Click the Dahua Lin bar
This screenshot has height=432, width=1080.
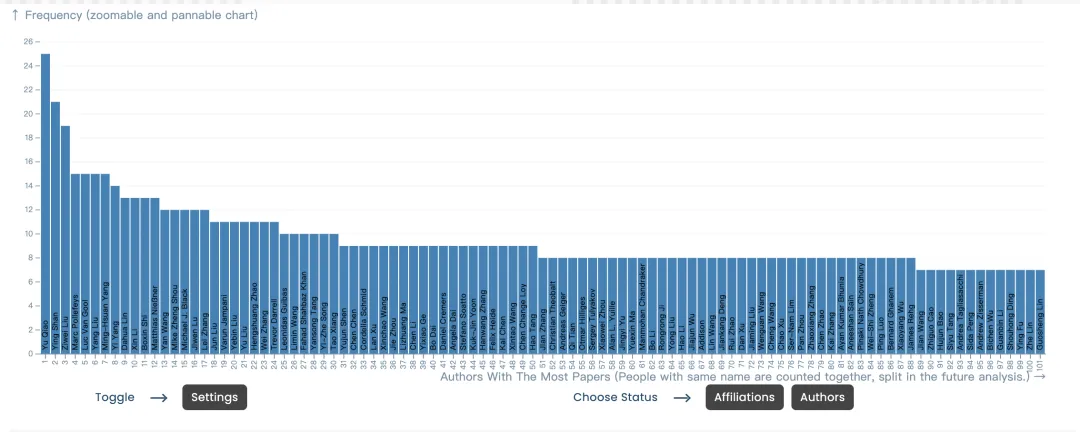[x=125, y=276]
